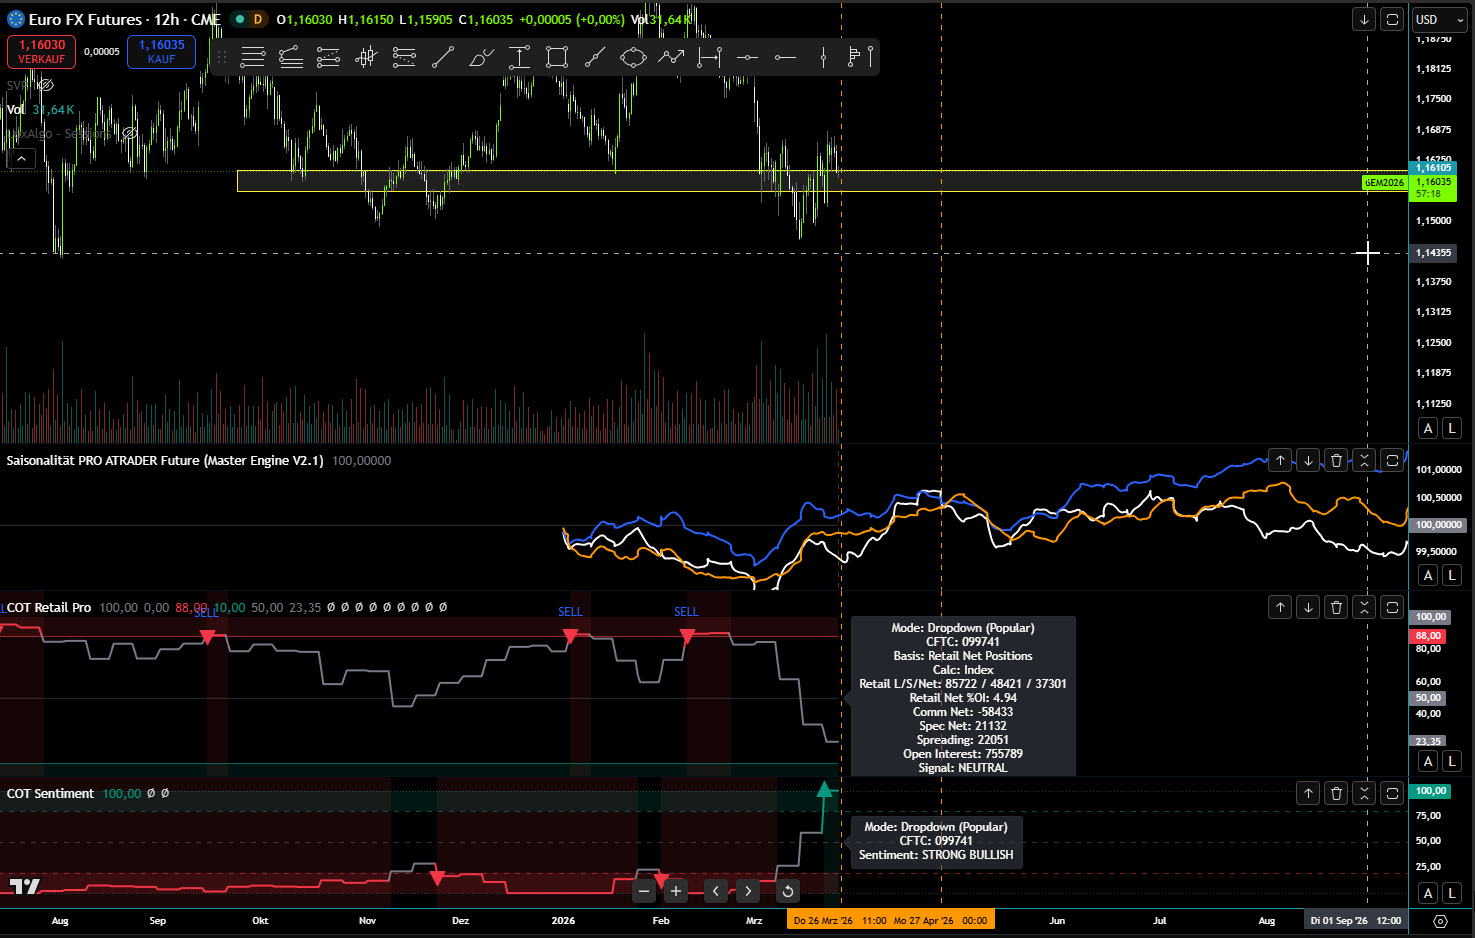The height and width of the screenshot is (938, 1475).
Task: Select the Brush drawing tool
Action: click(x=483, y=57)
